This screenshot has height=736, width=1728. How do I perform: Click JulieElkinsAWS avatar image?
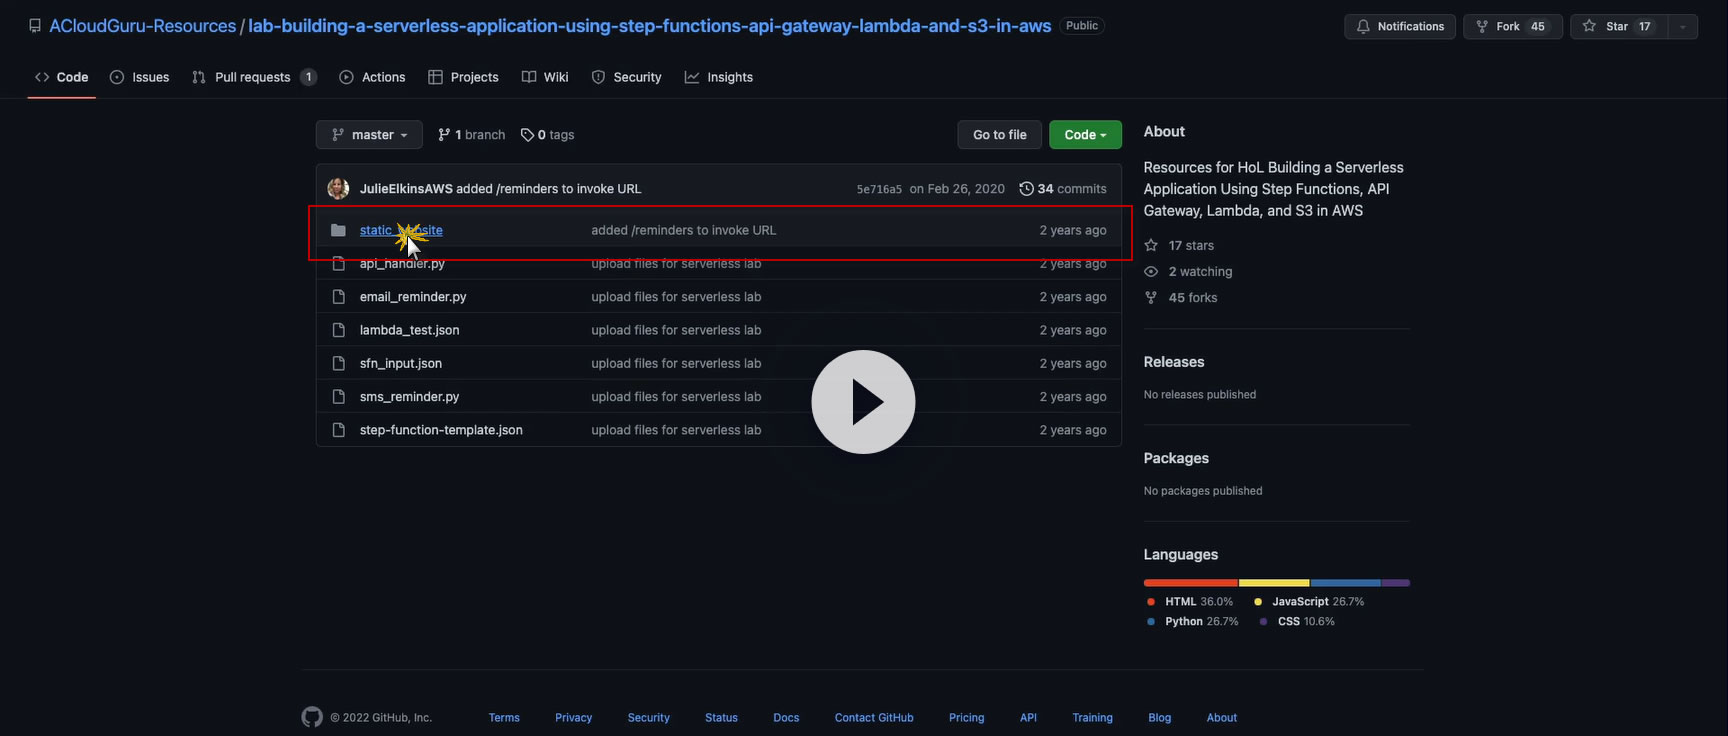pos(338,188)
